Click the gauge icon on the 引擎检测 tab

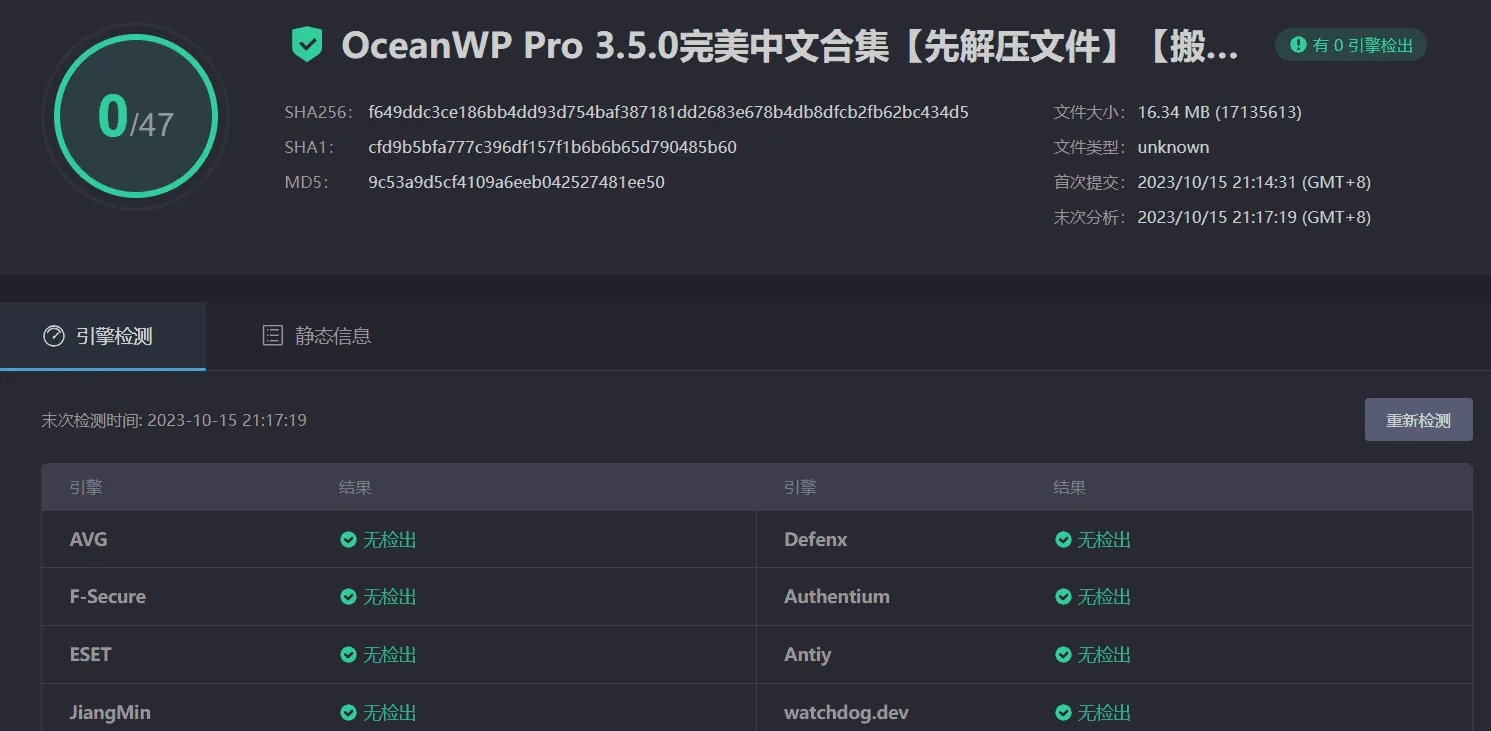click(54, 336)
